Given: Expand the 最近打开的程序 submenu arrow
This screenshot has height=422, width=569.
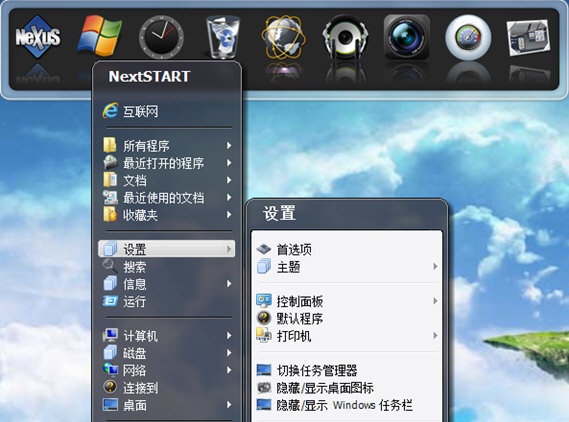Looking at the screenshot, I should point(229,163).
